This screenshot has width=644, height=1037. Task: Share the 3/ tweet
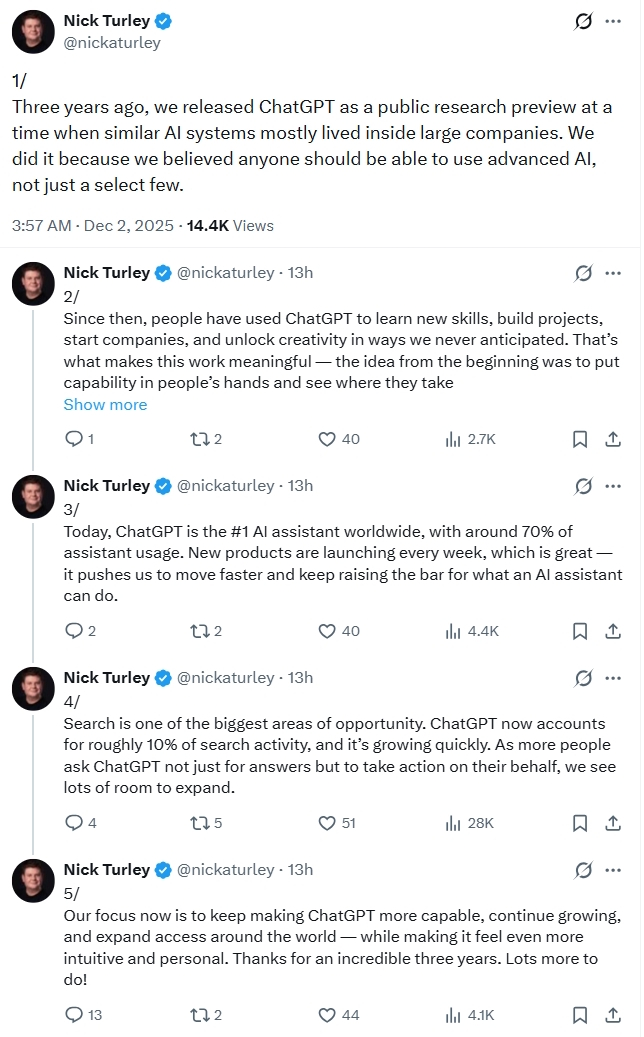click(x=613, y=631)
